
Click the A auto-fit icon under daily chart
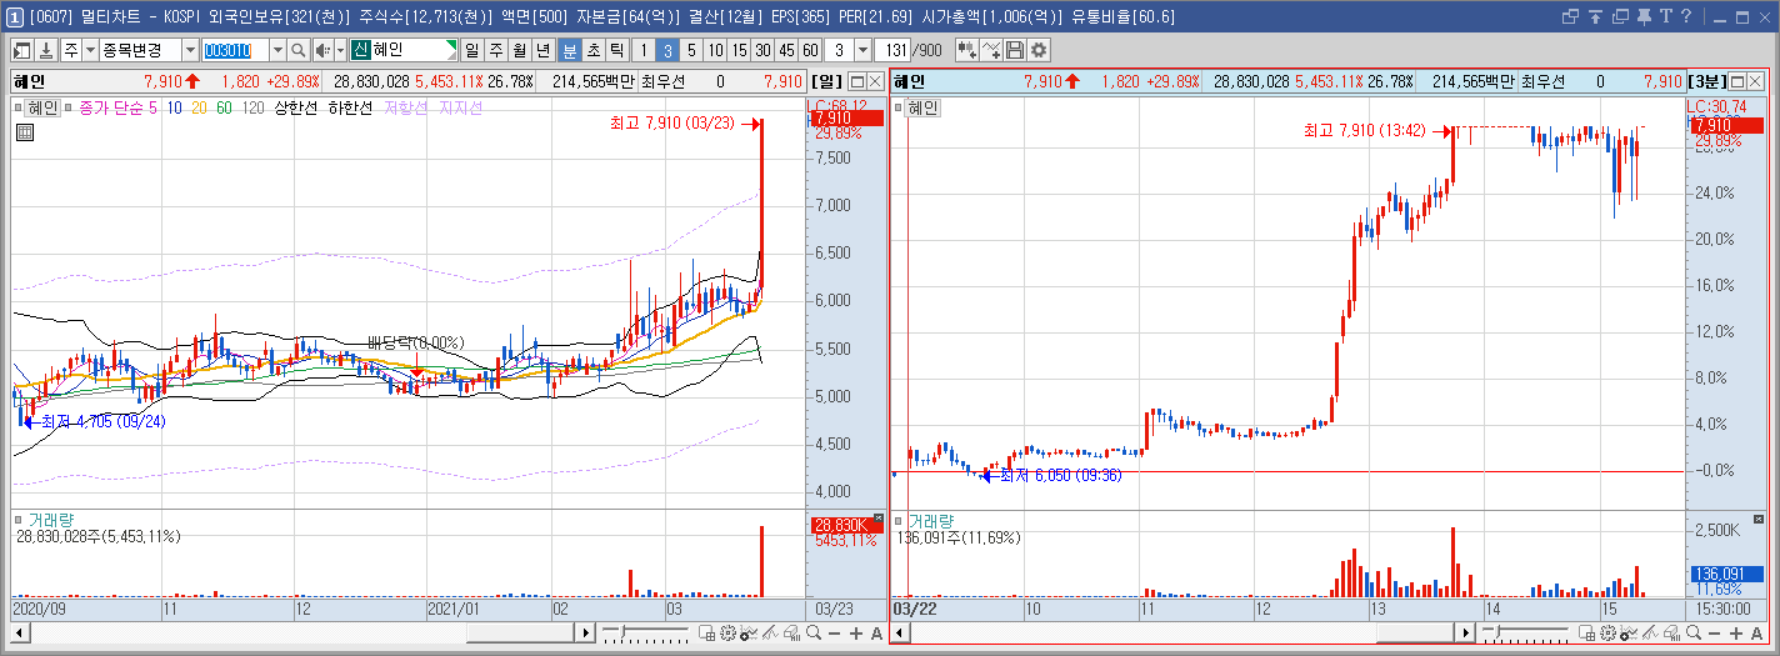pyautogui.click(x=877, y=633)
